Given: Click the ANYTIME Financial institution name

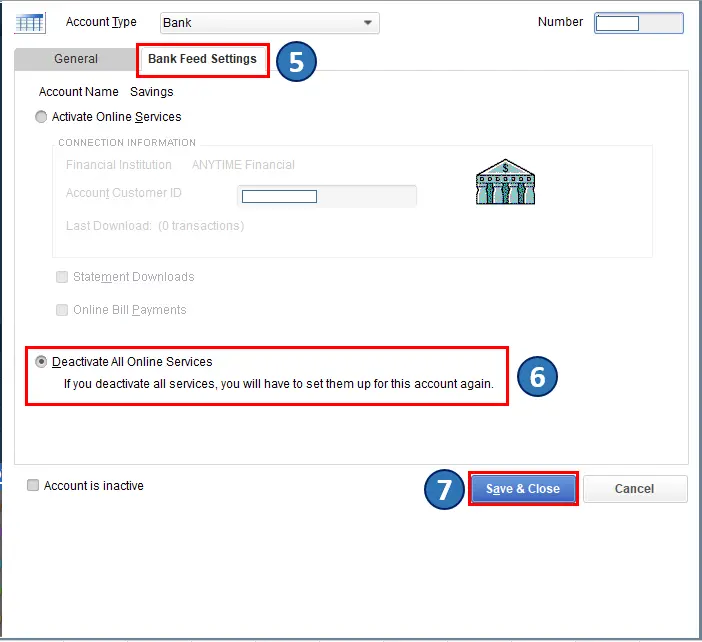Looking at the screenshot, I should pyautogui.click(x=243, y=165).
